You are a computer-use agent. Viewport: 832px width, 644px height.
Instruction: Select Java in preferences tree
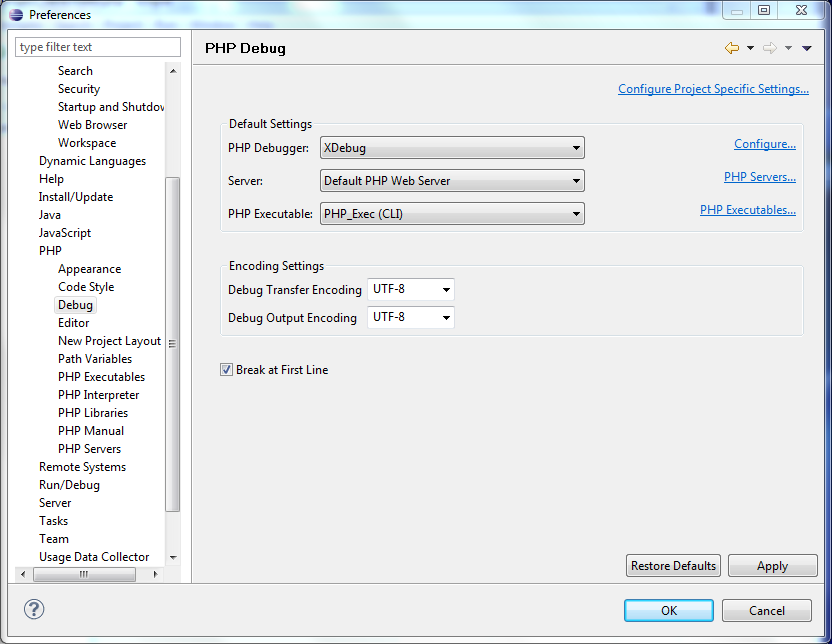click(x=49, y=215)
